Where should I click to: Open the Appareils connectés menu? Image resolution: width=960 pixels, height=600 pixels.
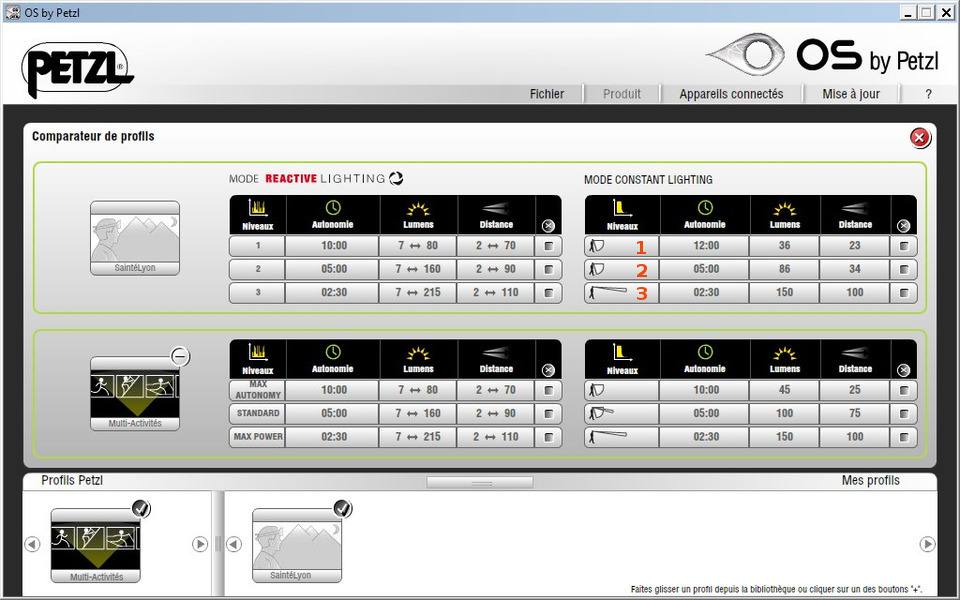[x=731, y=94]
